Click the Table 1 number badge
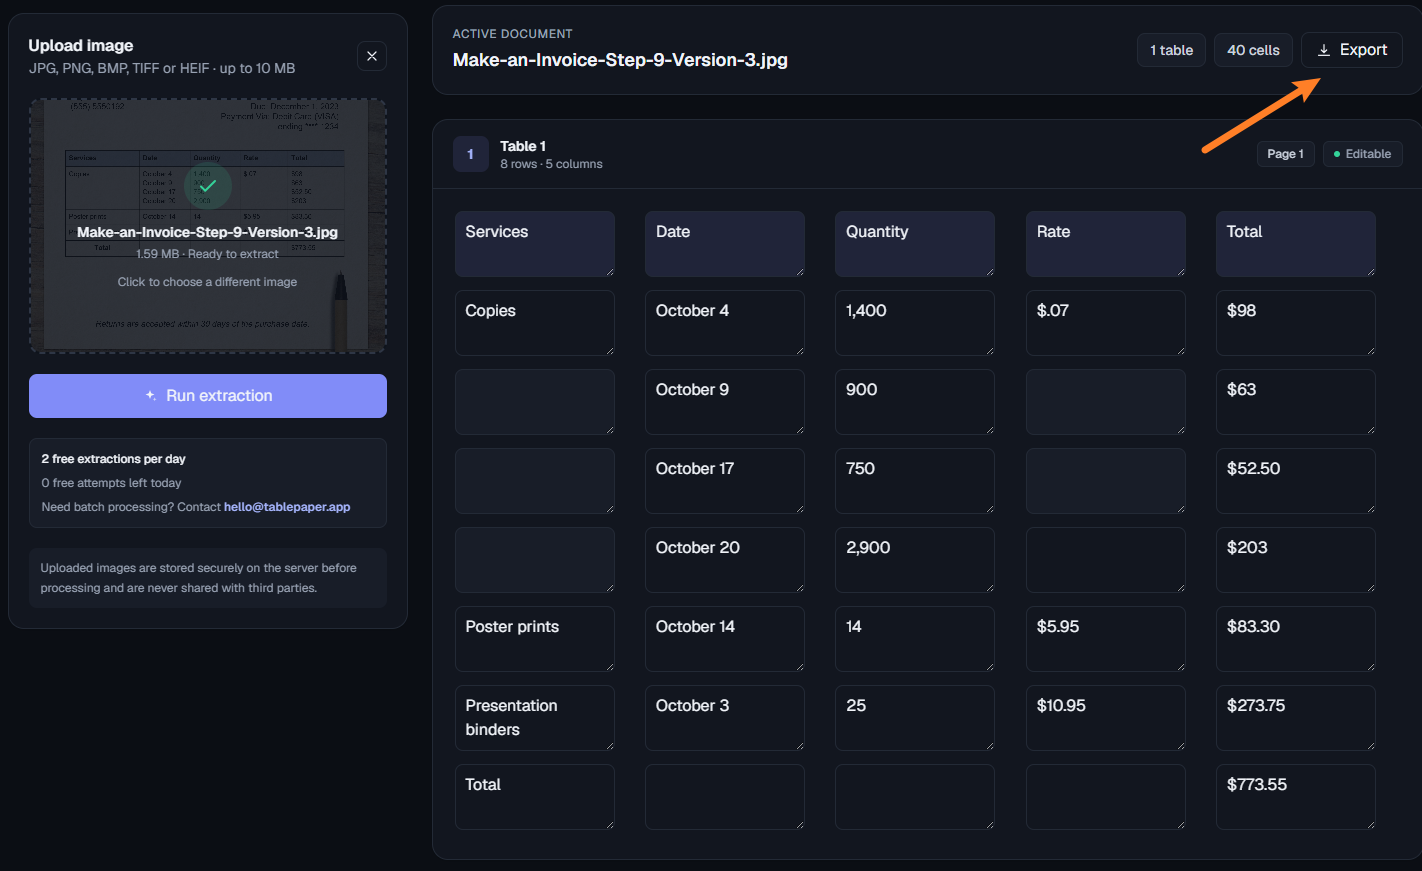Viewport: 1422px width, 871px height. 470,154
